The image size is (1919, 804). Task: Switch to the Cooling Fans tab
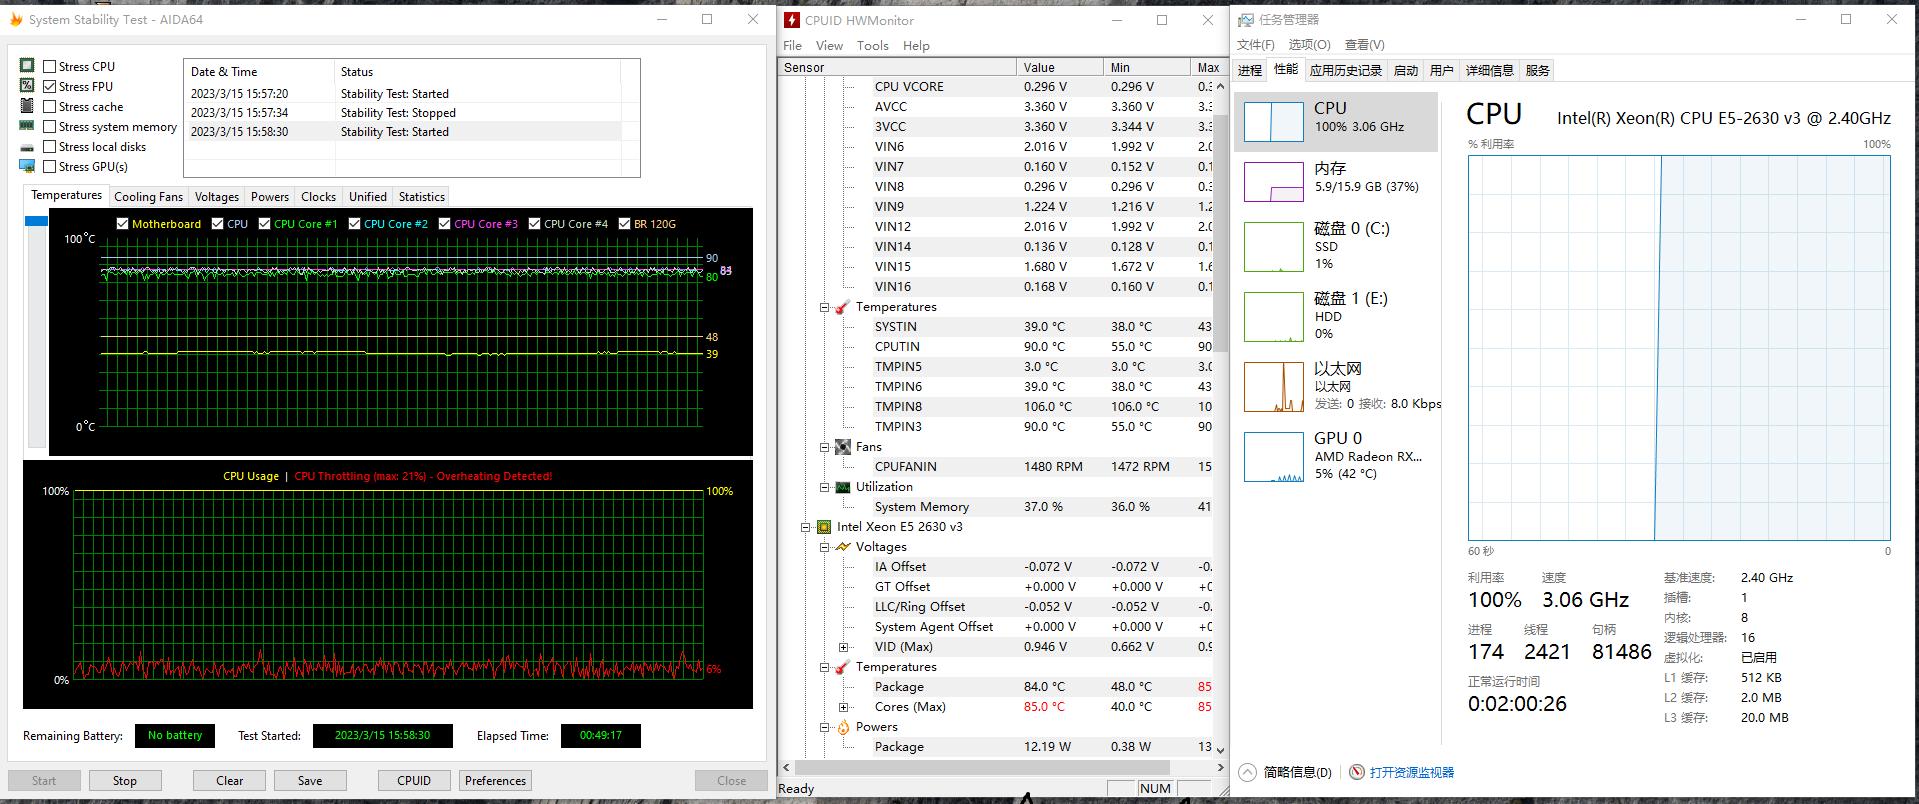(x=148, y=197)
